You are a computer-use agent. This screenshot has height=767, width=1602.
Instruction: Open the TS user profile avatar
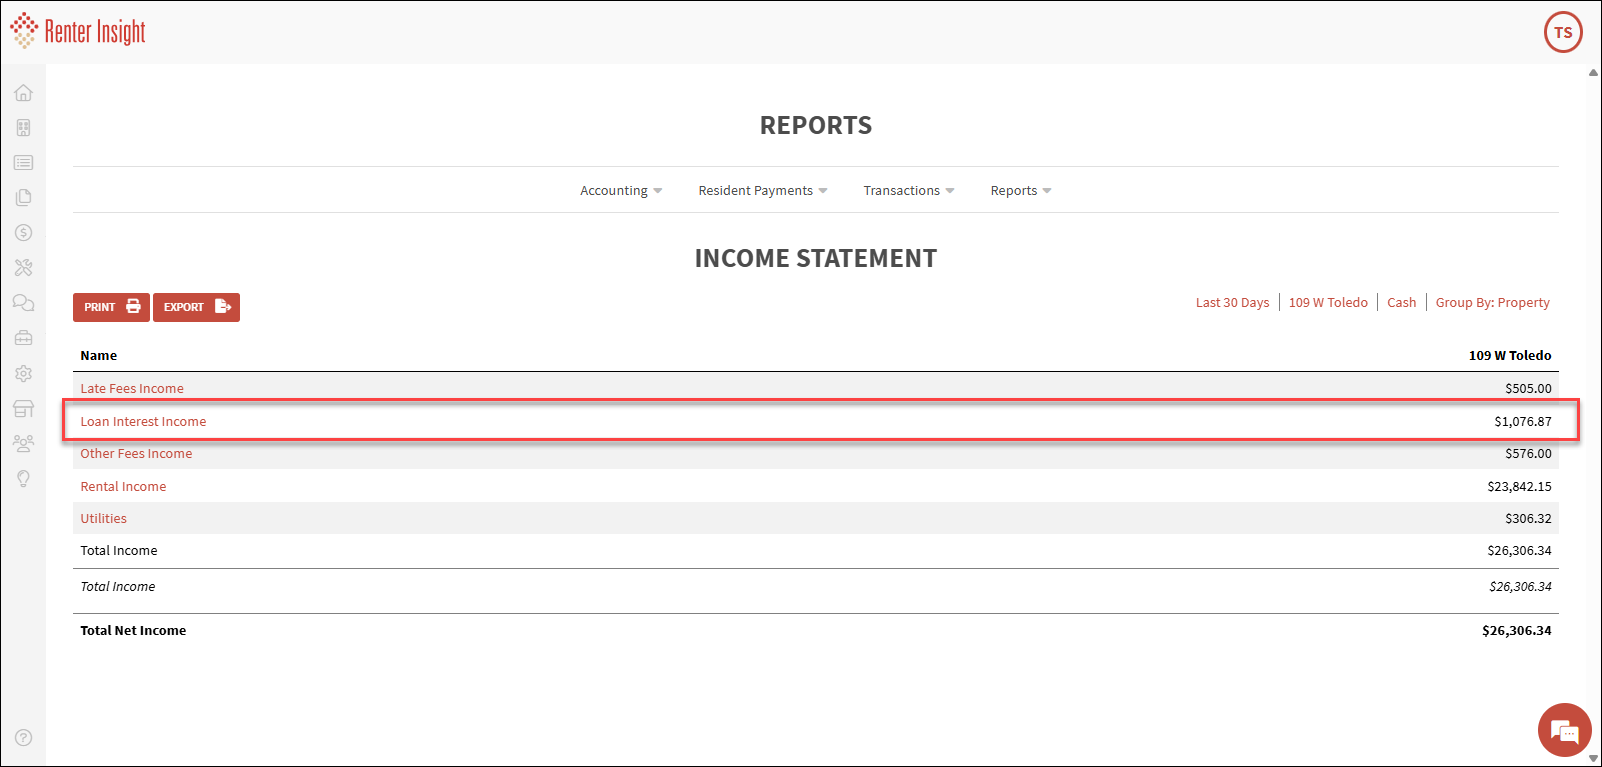(x=1563, y=32)
